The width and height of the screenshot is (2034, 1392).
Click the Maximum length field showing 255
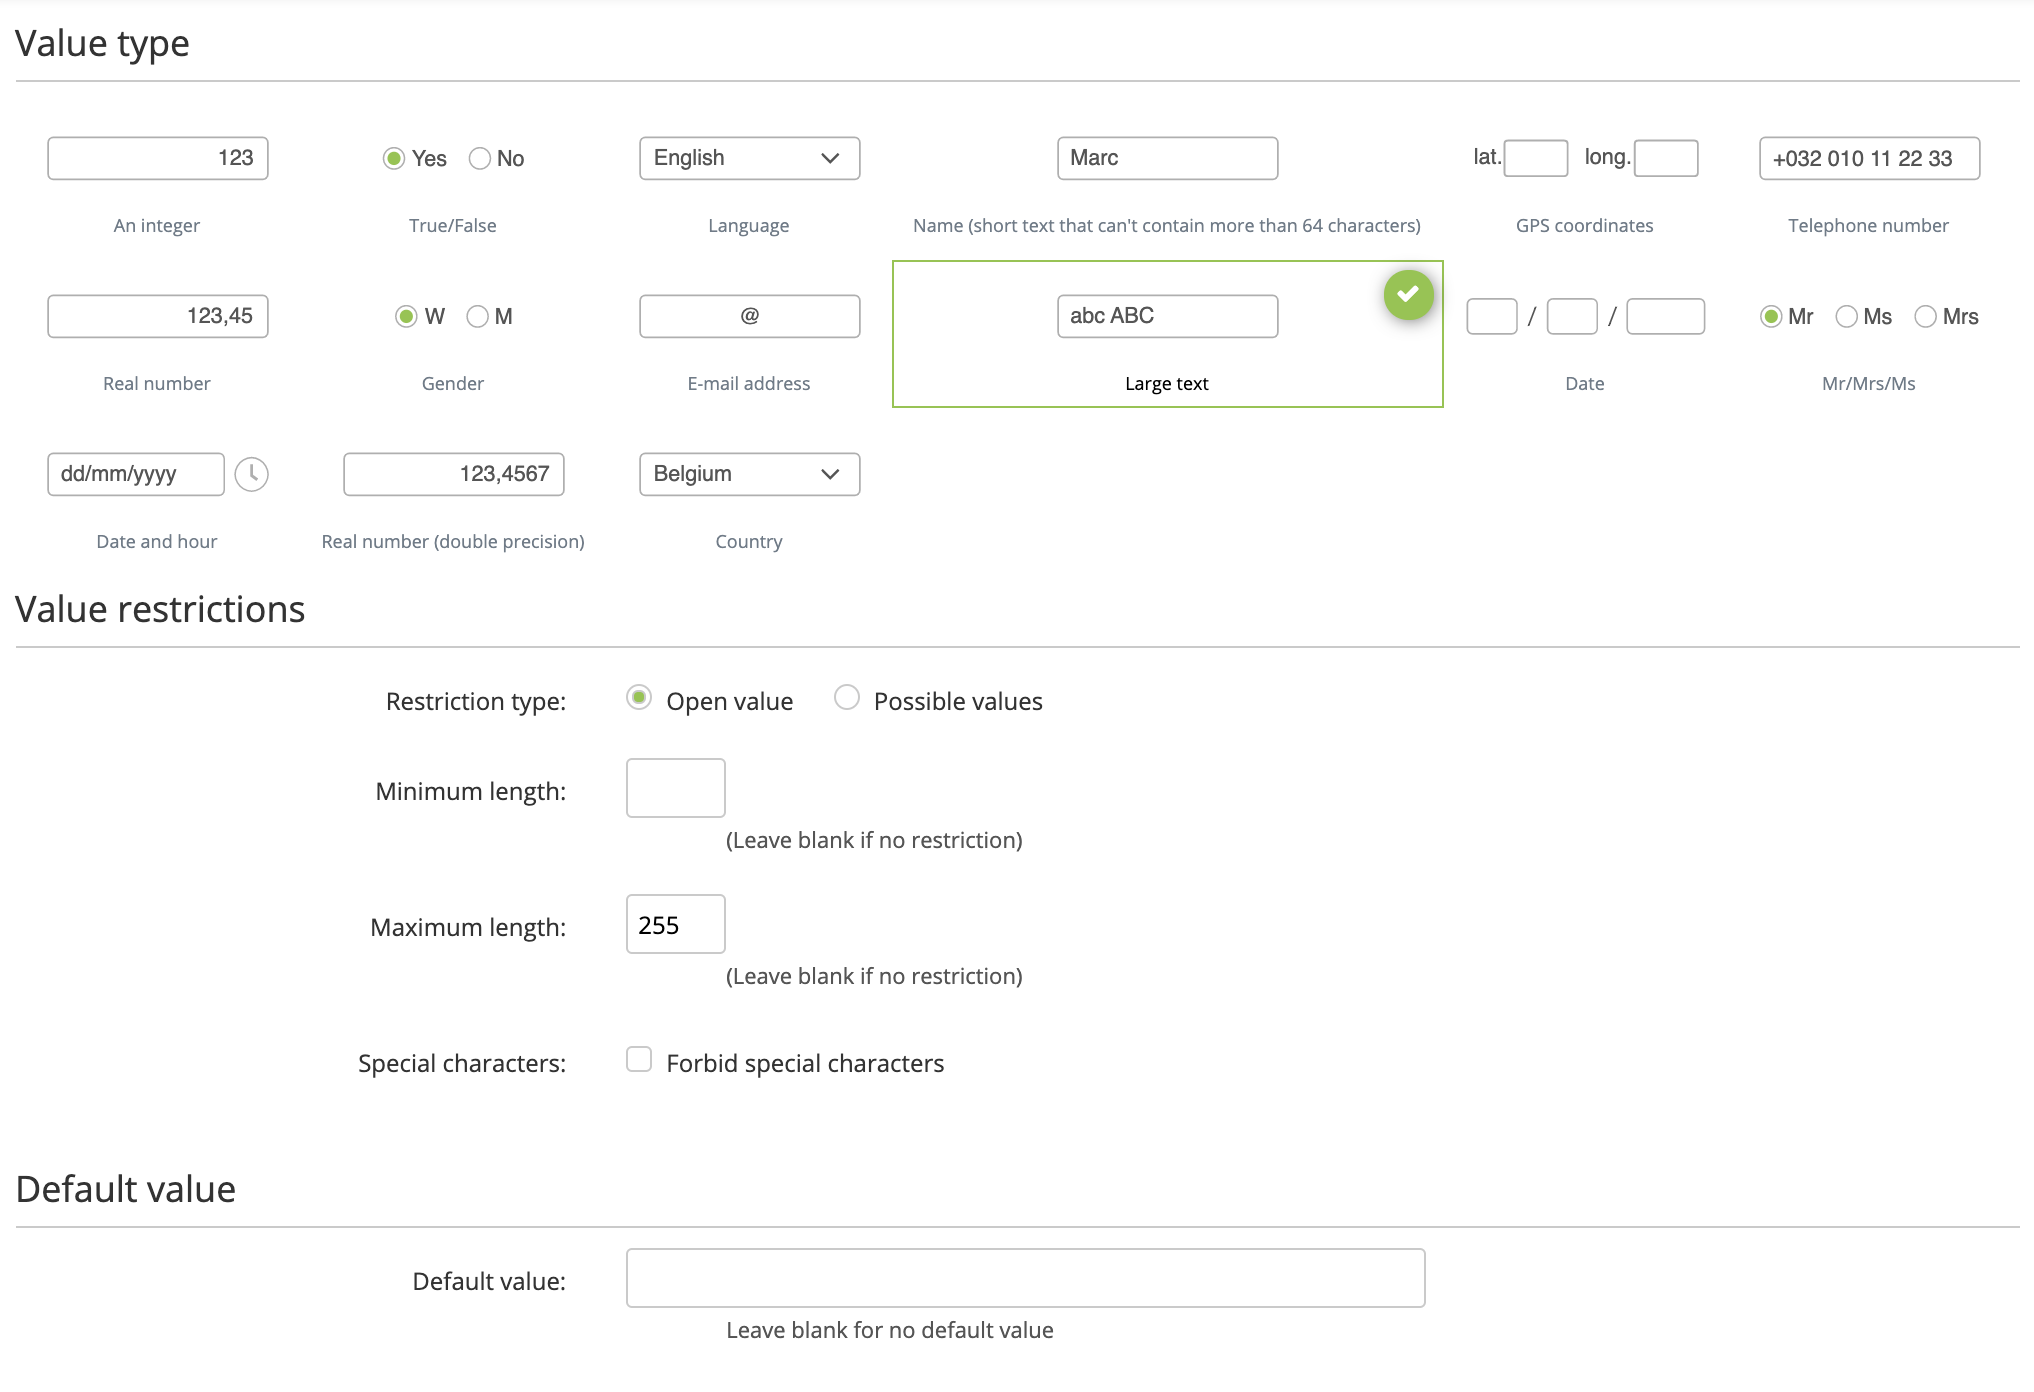(x=675, y=924)
